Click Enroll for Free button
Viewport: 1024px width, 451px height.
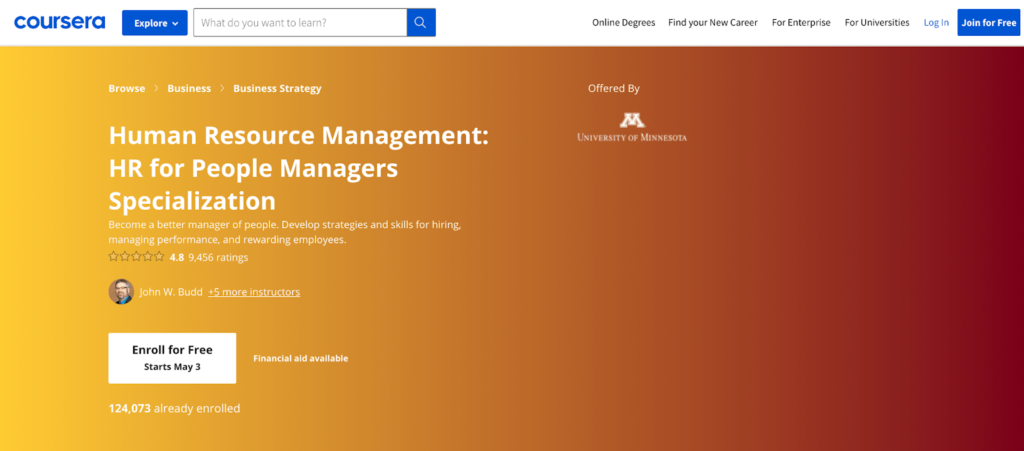[172, 358]
